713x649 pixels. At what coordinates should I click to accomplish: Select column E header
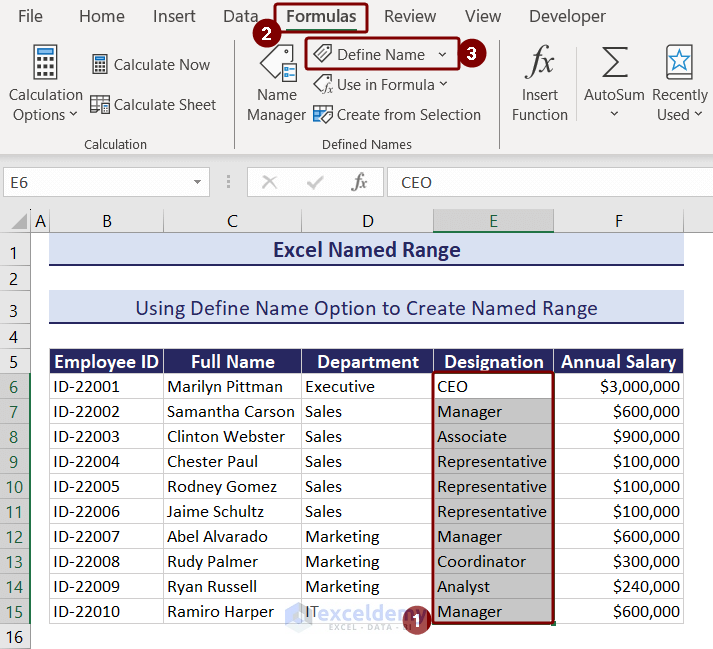tap(493, 221)
